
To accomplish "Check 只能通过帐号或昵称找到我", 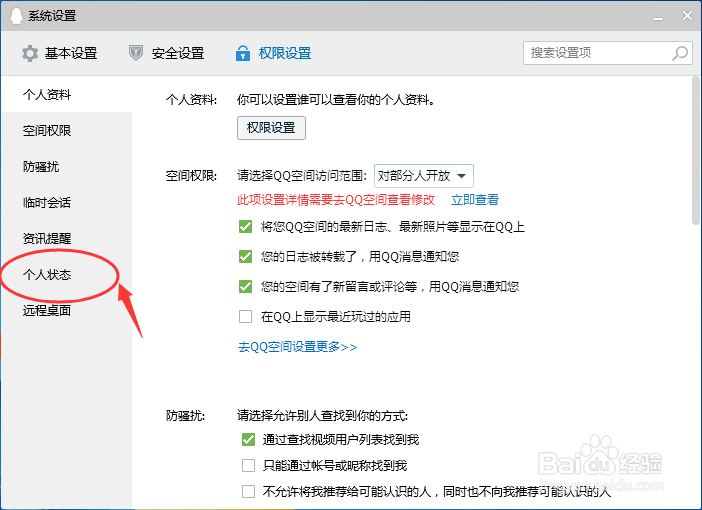I will click(248, 466).
